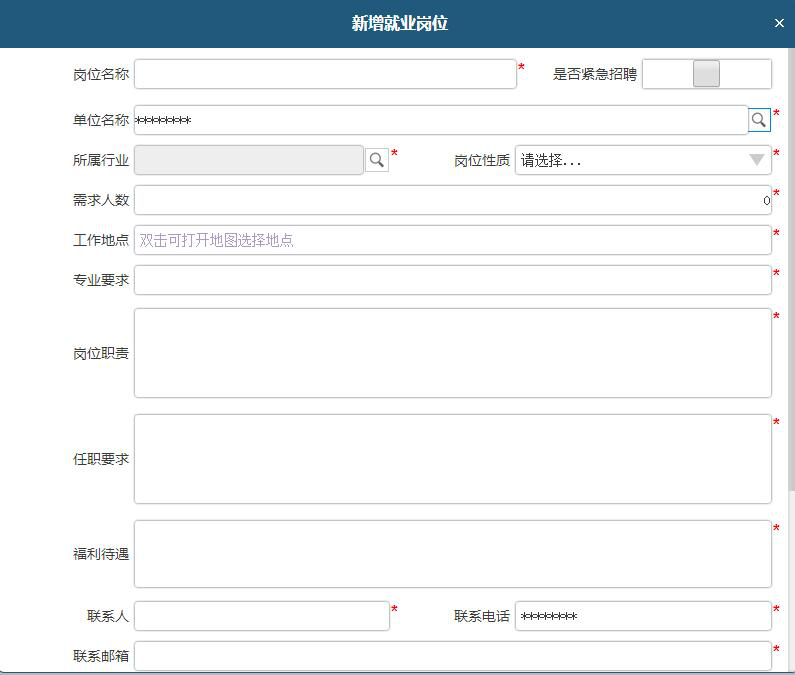This screenshot has height=675, width=795.
Task: Click the 岗位性质 label text
Action: 481,160
